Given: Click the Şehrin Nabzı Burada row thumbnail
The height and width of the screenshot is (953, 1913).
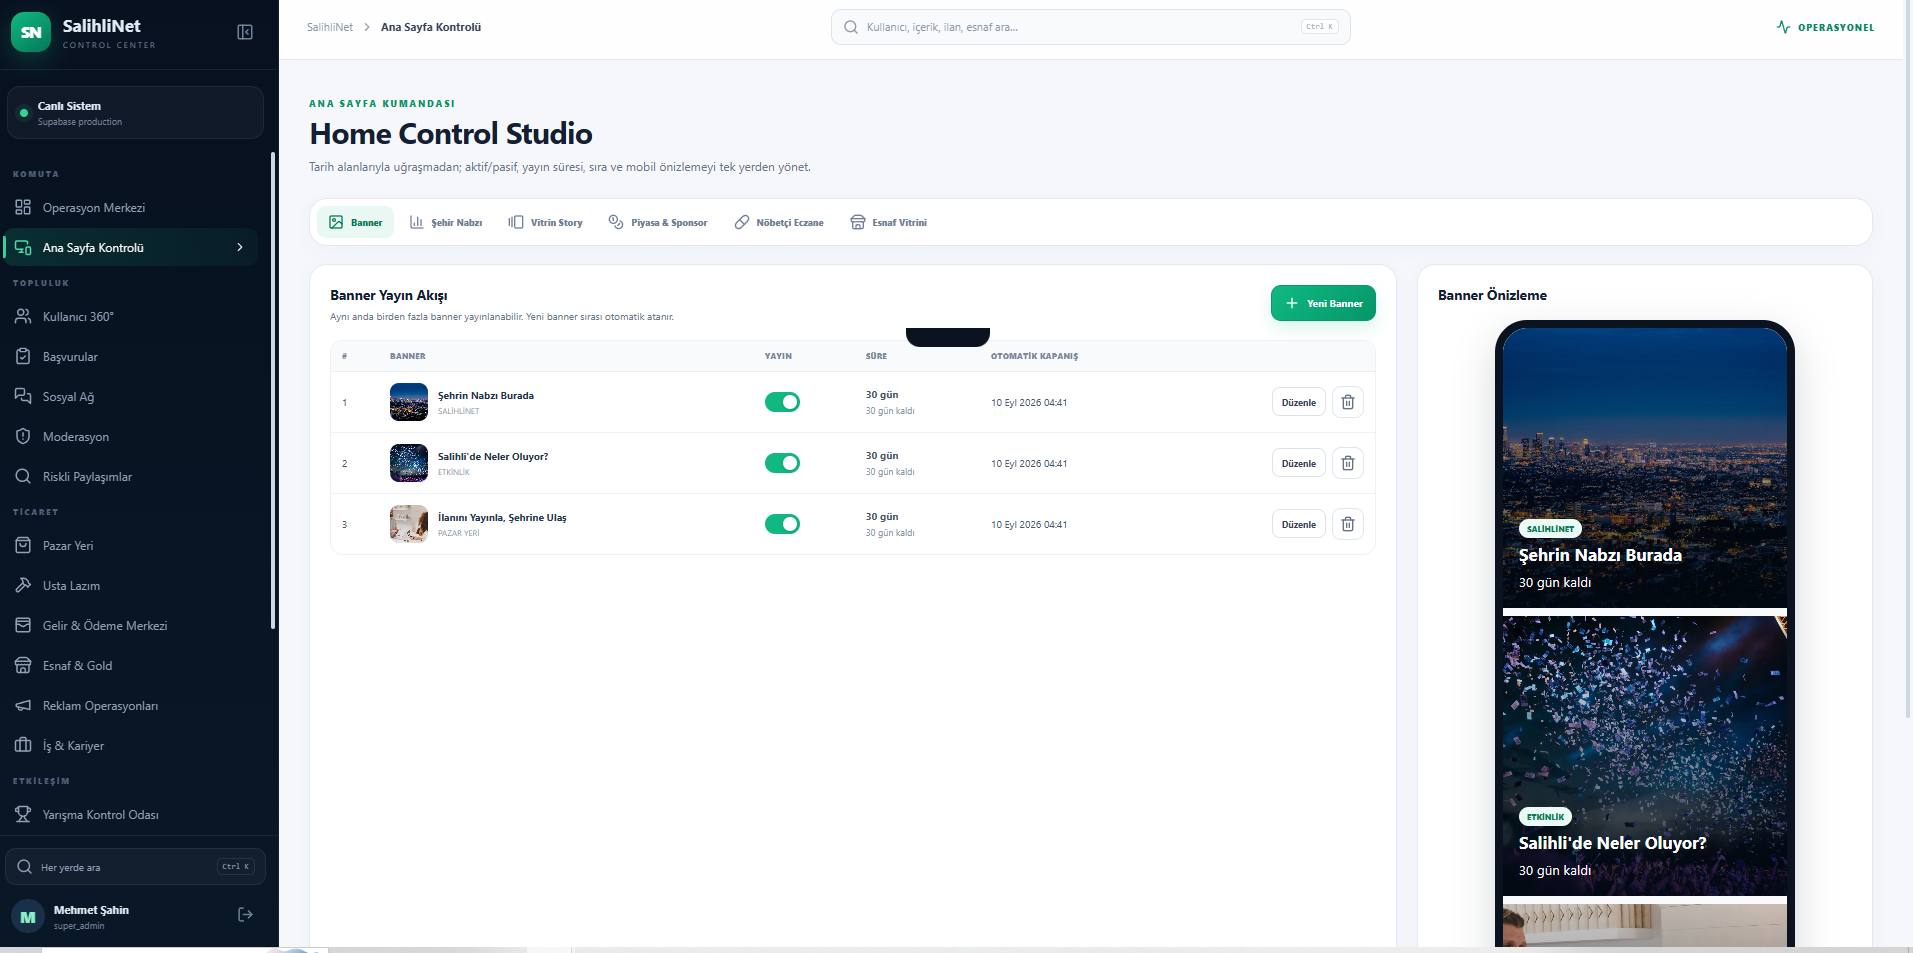Looking at the screenshot, I should 409,402.
